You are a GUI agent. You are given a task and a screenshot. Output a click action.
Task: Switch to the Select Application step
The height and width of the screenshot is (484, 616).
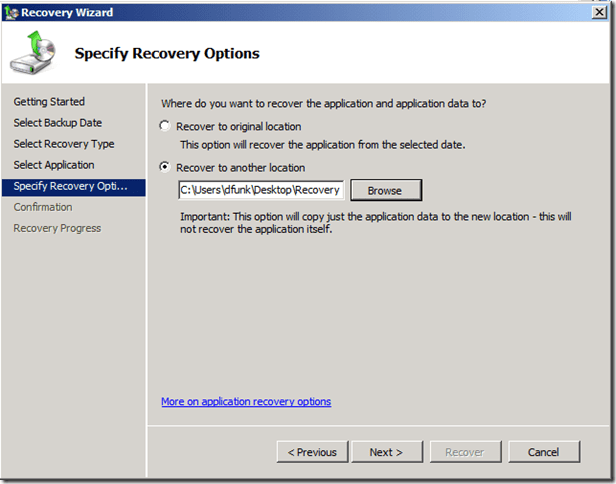[54, 165]
